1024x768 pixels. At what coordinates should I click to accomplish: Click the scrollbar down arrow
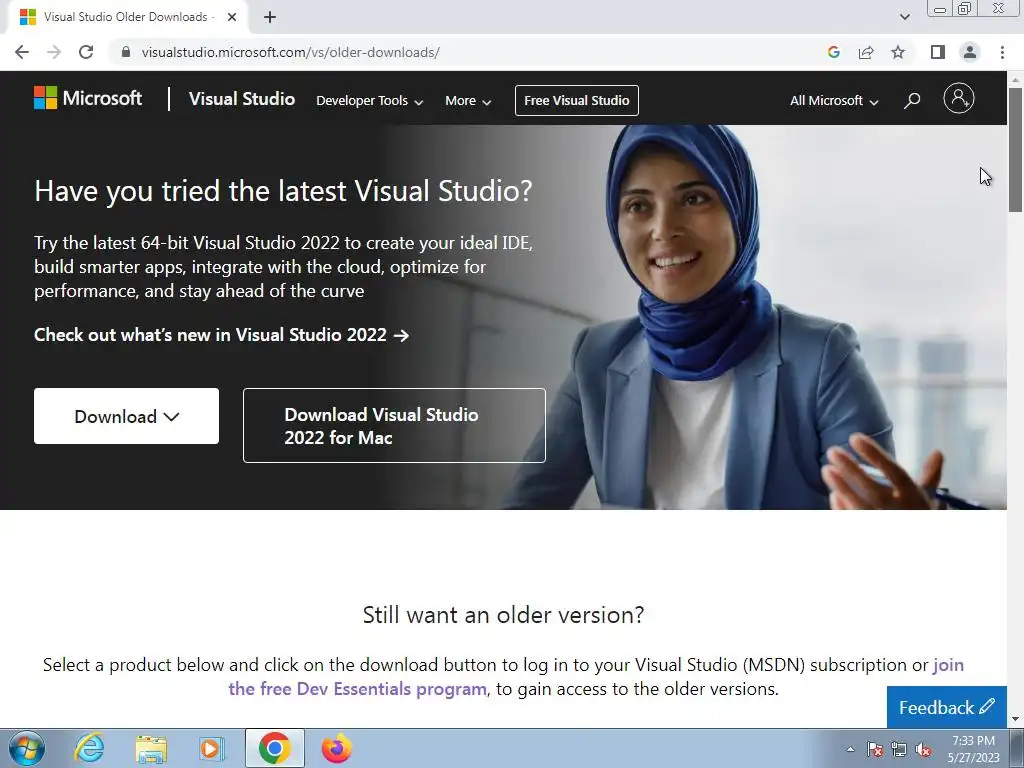(1015, 720)
